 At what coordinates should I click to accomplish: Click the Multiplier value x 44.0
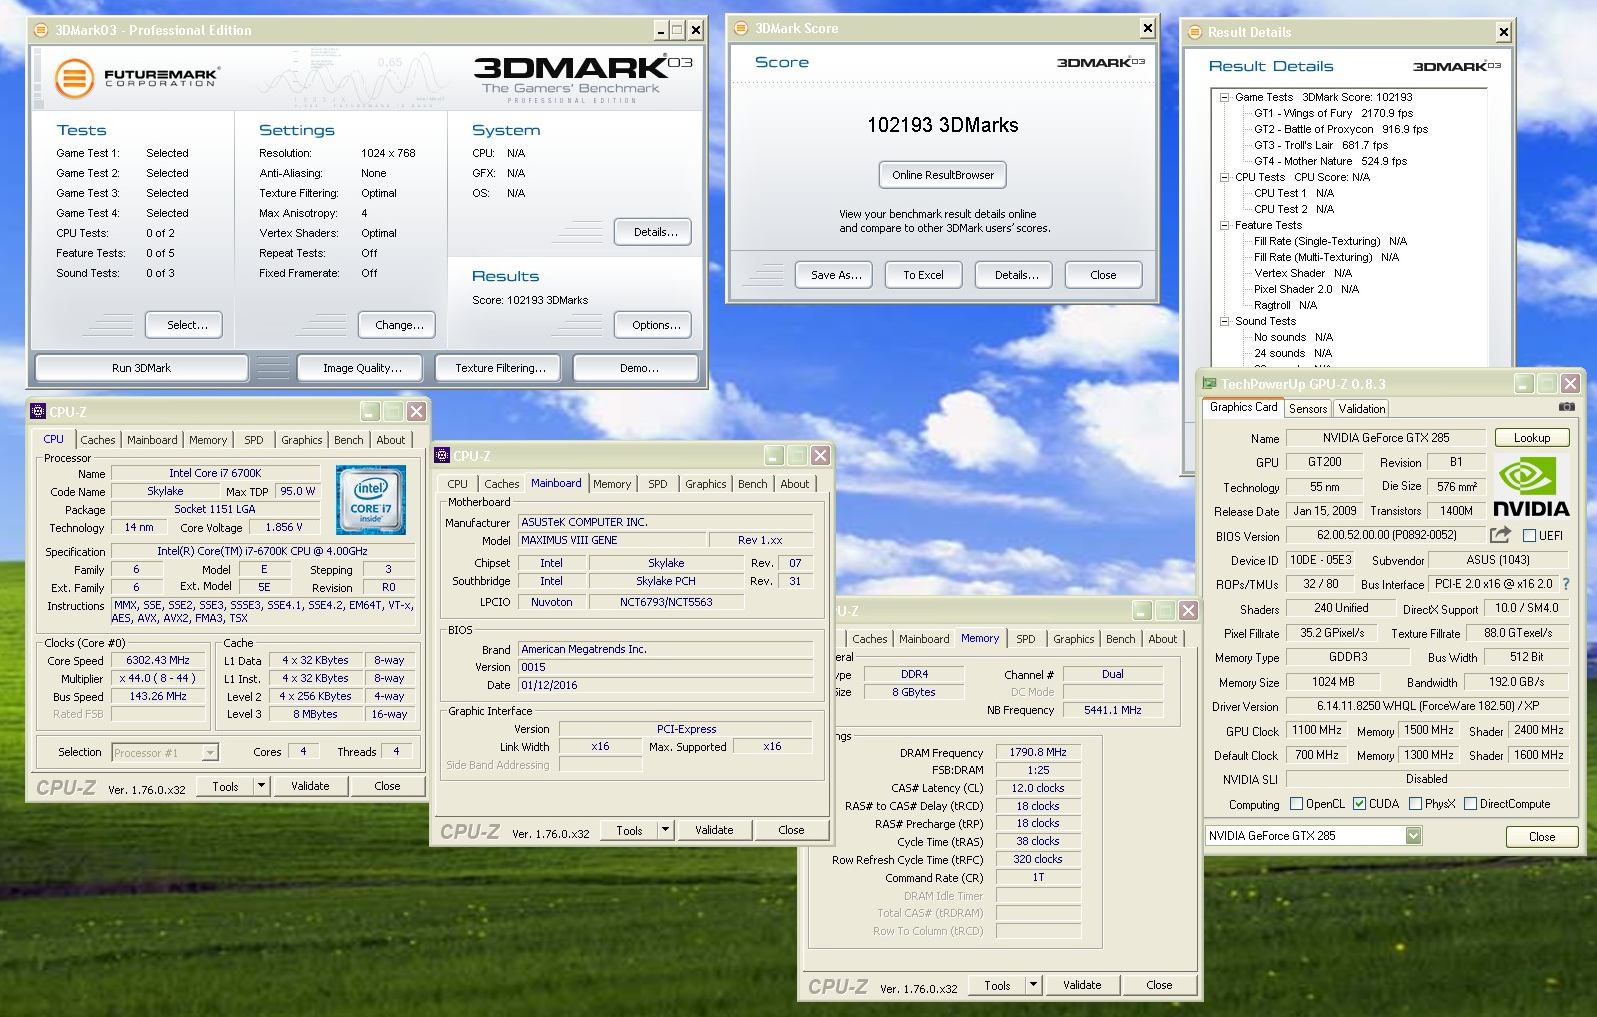click(x=158, y=678)
